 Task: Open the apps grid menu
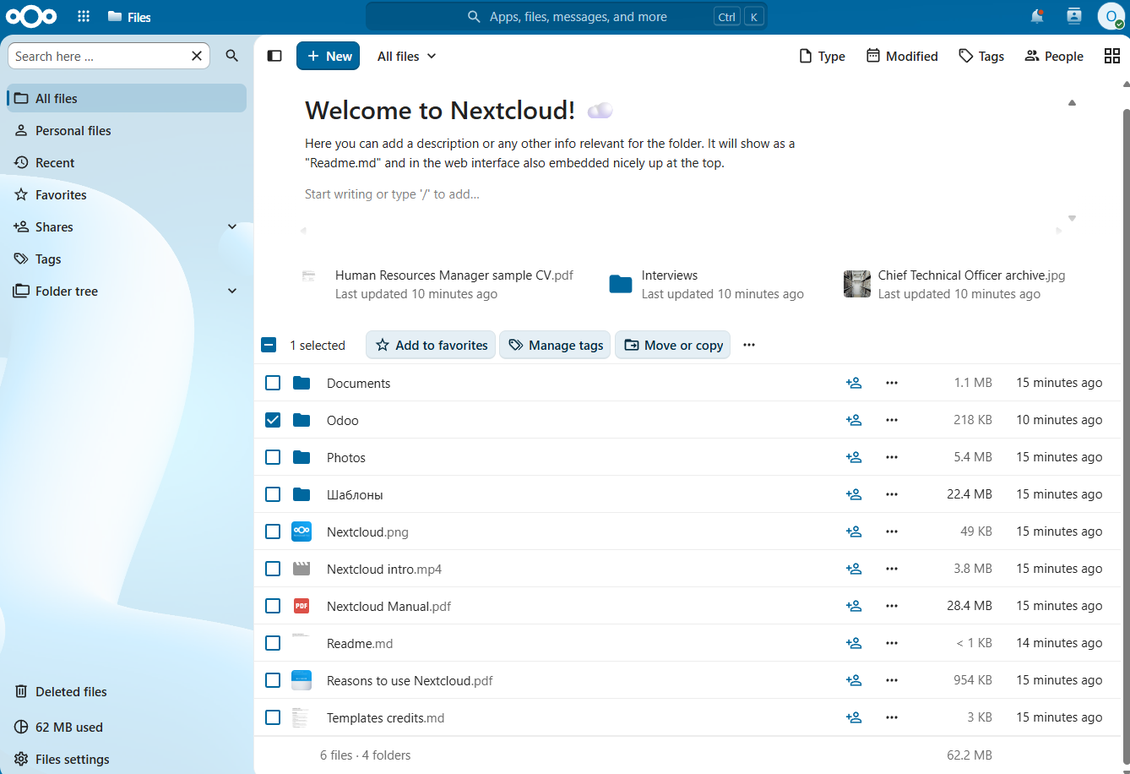point(84,17)
